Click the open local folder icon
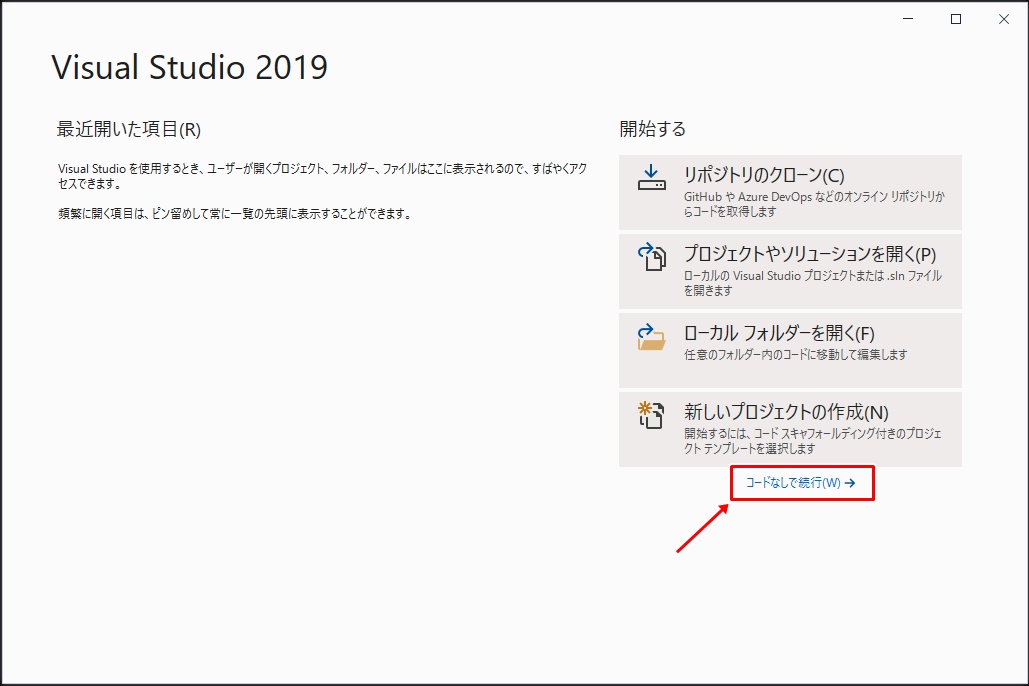Screen dimensions: 1029x686 tap(652, 337)
